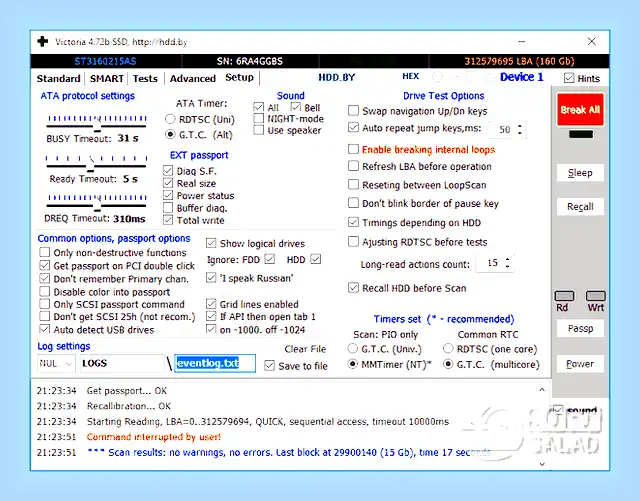Image resolution: width=640 pixels, height=501 pixels.
Task: Toggle Grid lines enabled checkbox
Action: (x=211, y=304)
